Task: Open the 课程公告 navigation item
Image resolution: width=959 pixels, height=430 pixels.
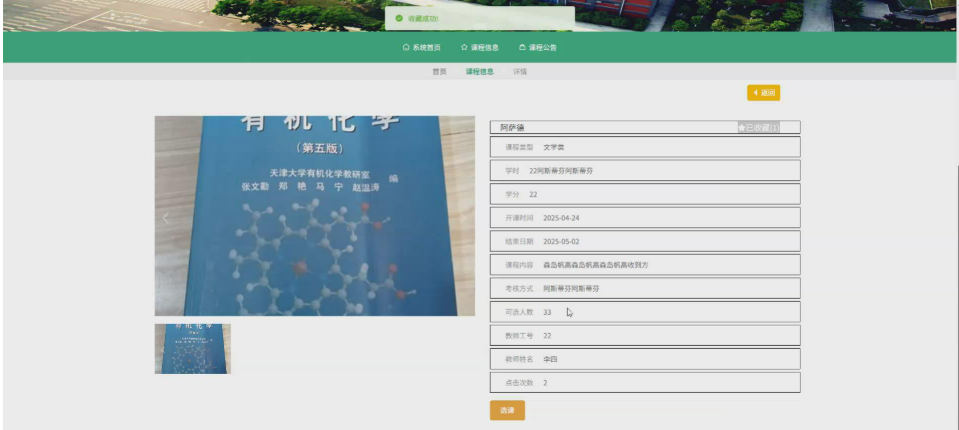Action: [538, 47]
